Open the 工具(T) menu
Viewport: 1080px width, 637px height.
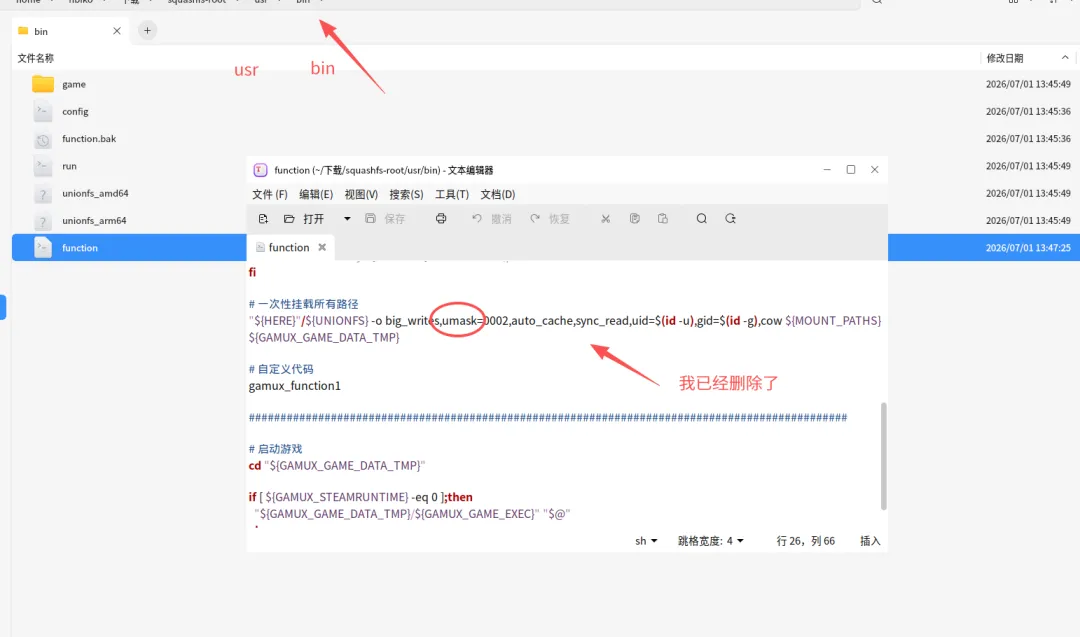(x=452, y=194)
